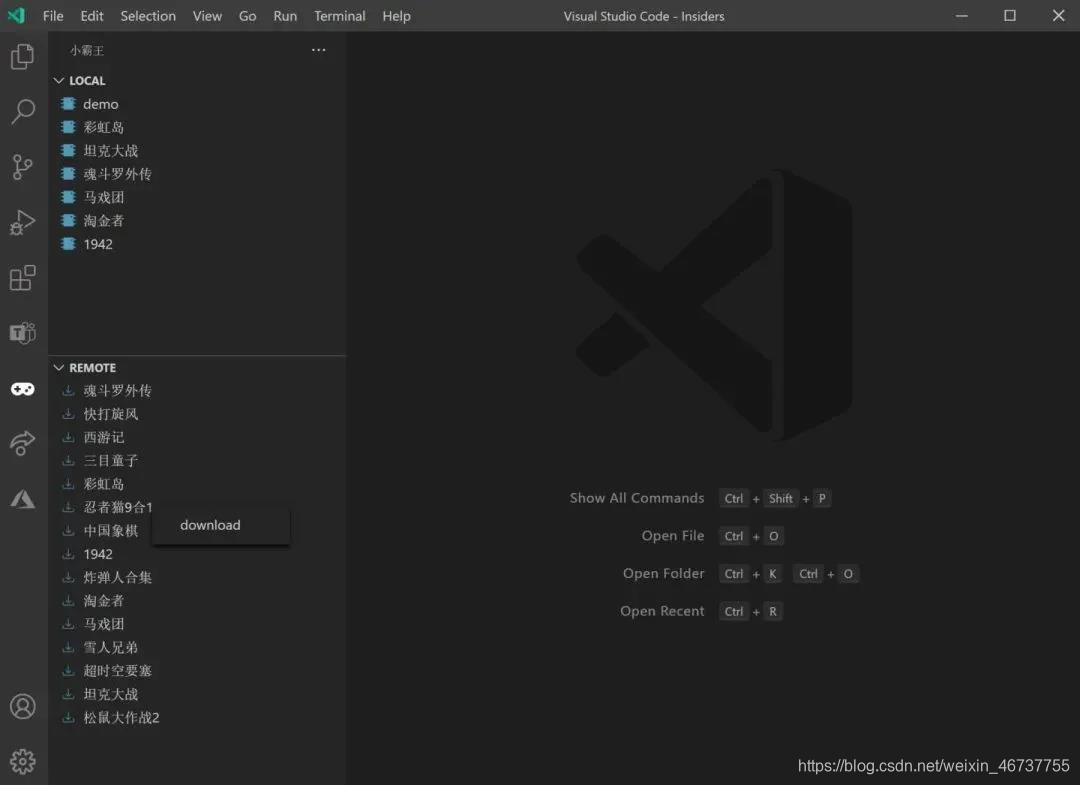Open the Help menu
1080x785 pixels.
[397, 16]
